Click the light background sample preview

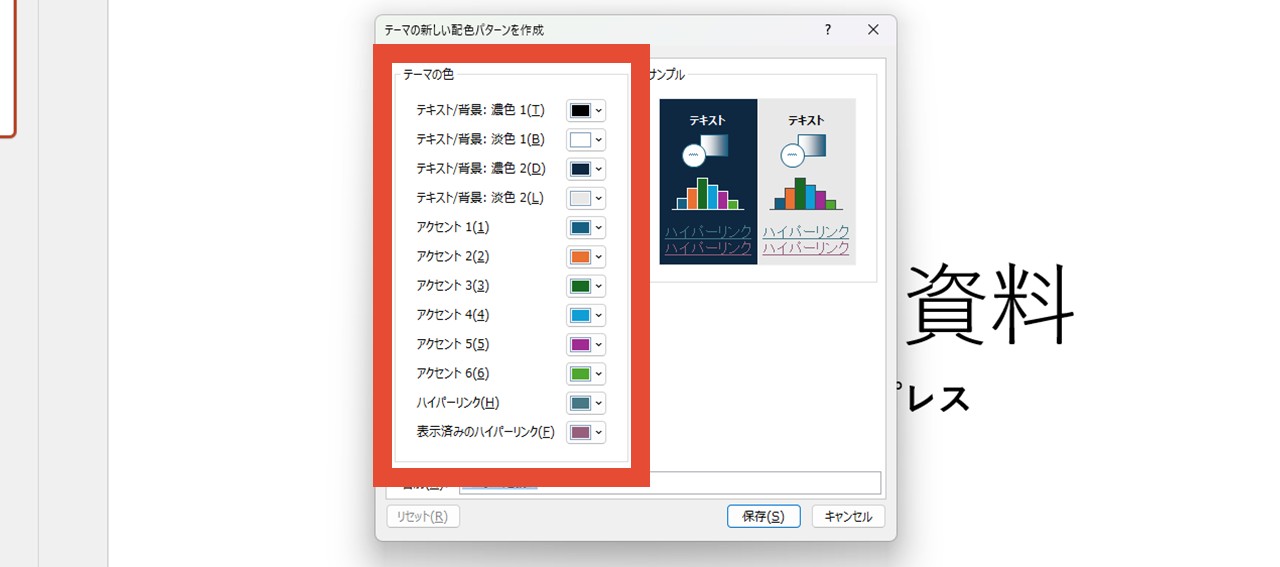tap(806, 181)
